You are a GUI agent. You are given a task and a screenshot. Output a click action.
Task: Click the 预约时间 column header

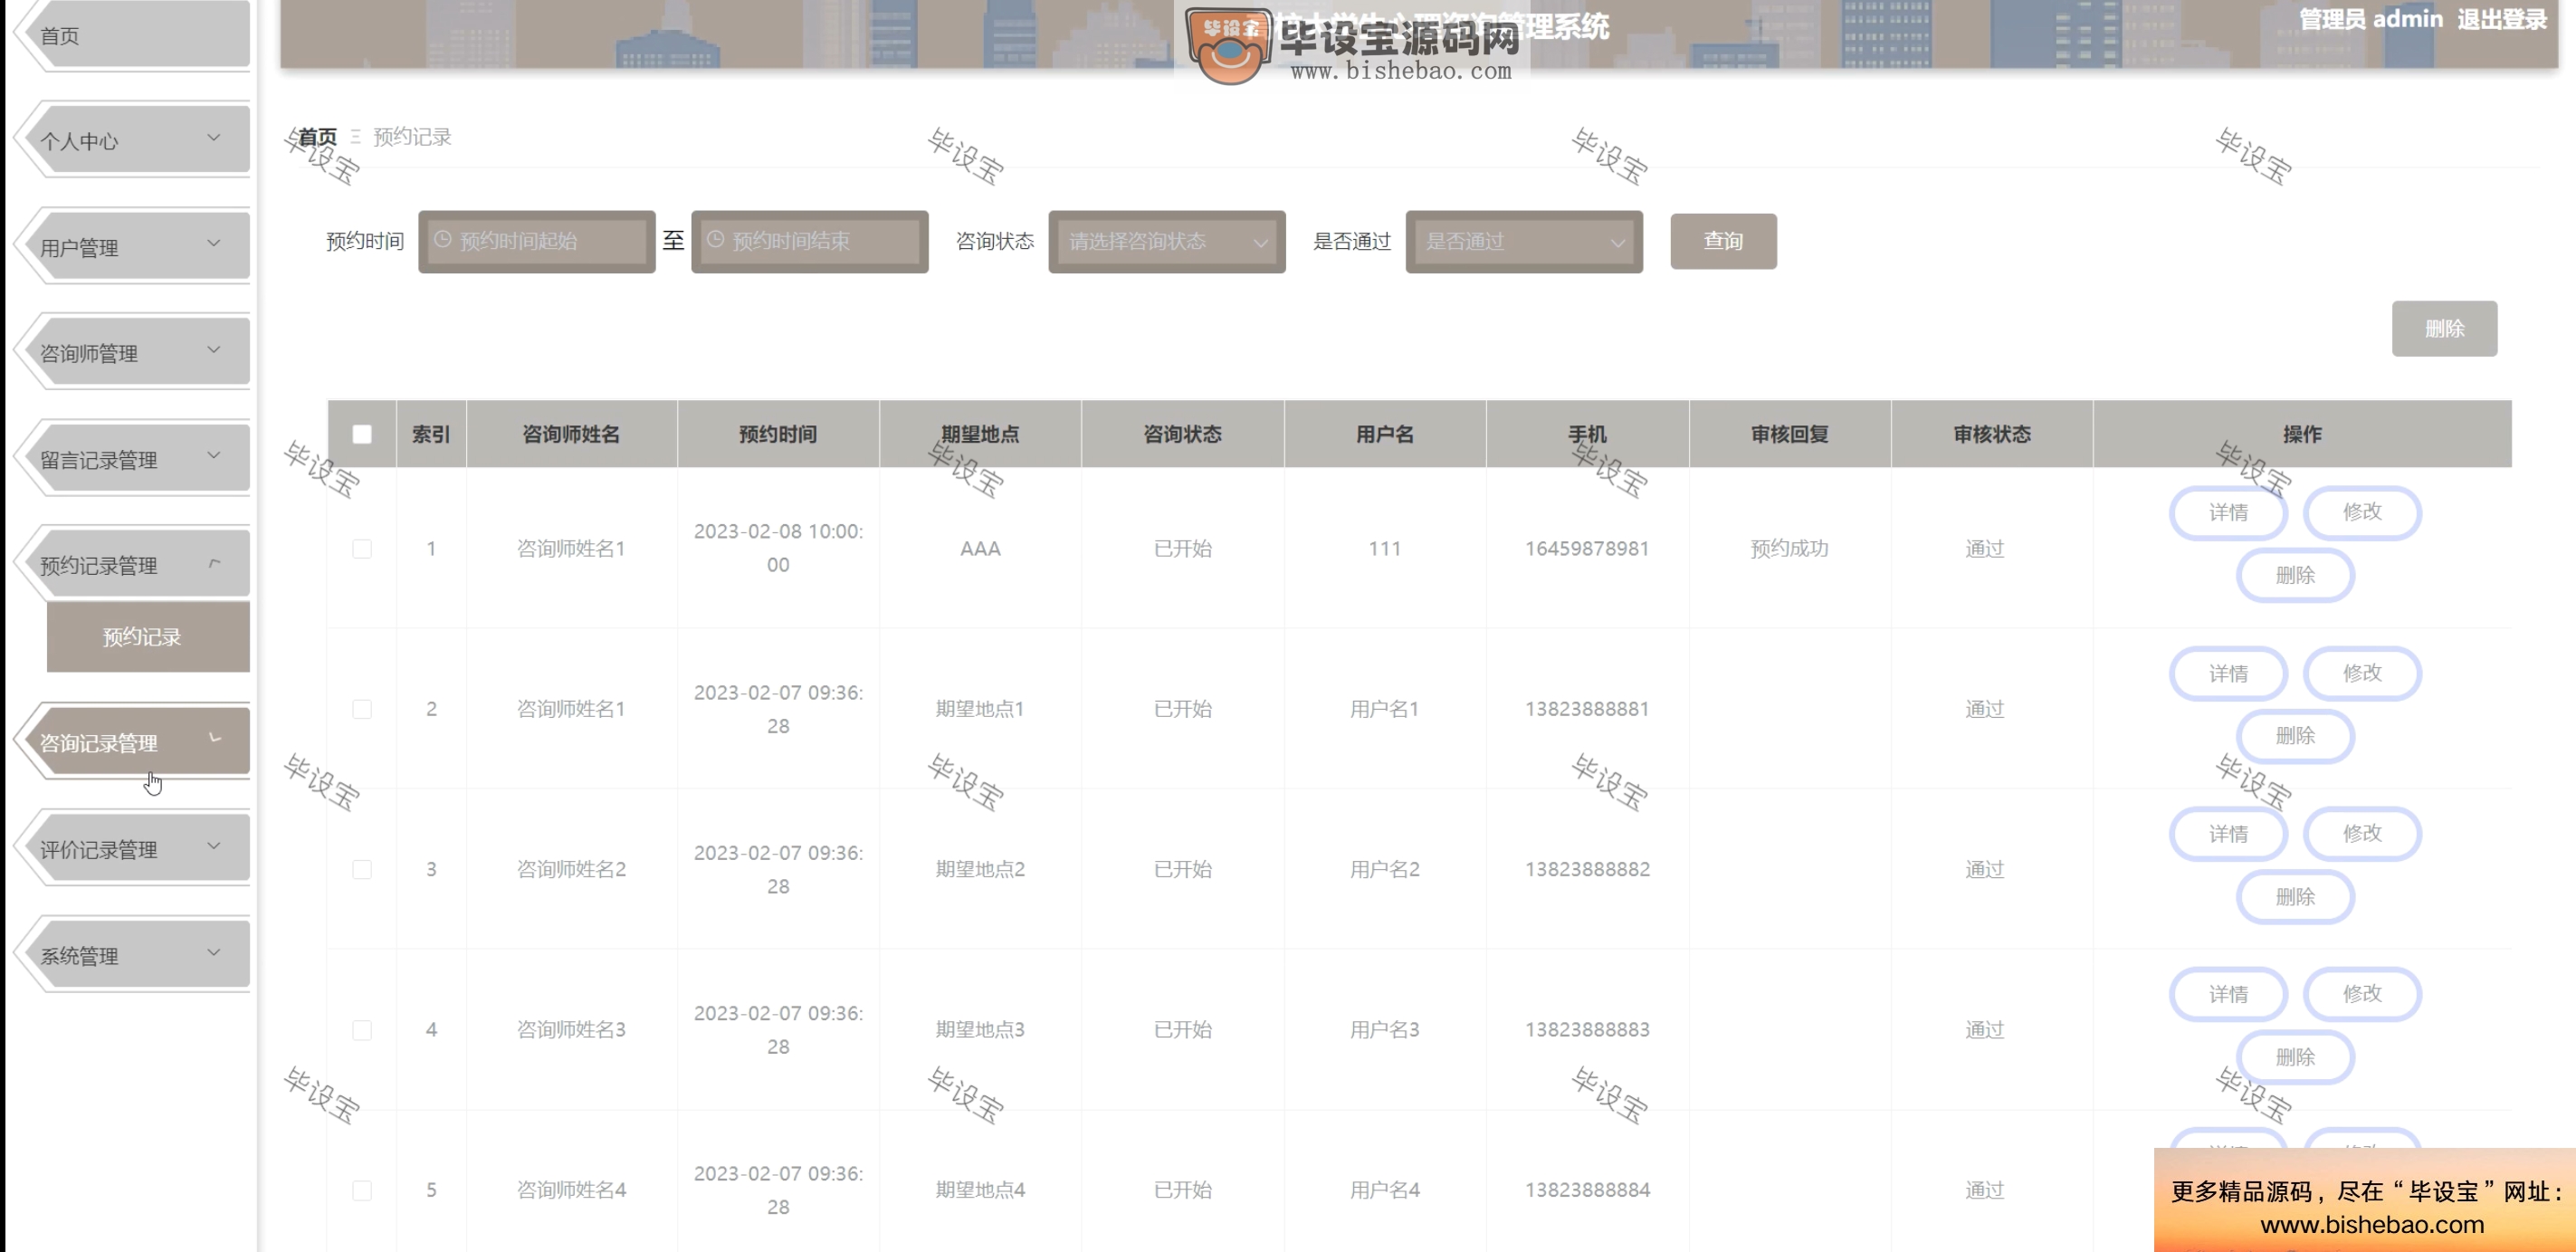(778, 434)
